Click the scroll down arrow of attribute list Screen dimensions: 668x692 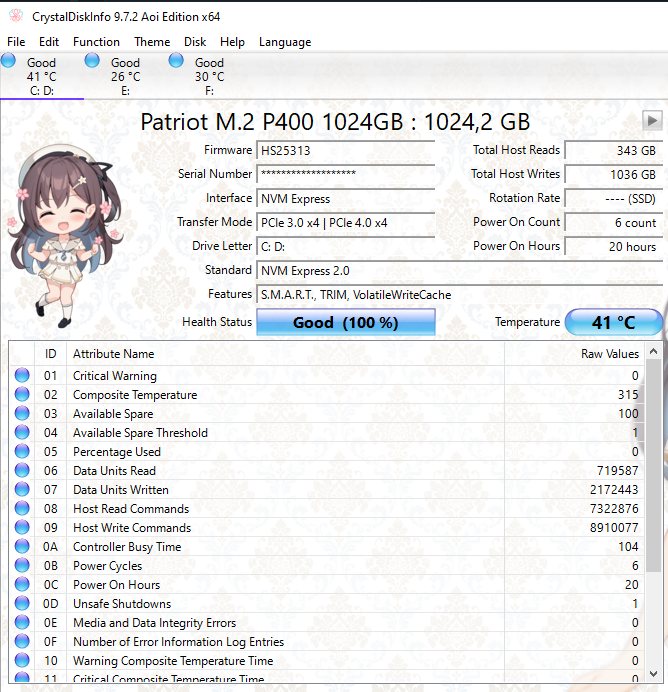[653, 674]
